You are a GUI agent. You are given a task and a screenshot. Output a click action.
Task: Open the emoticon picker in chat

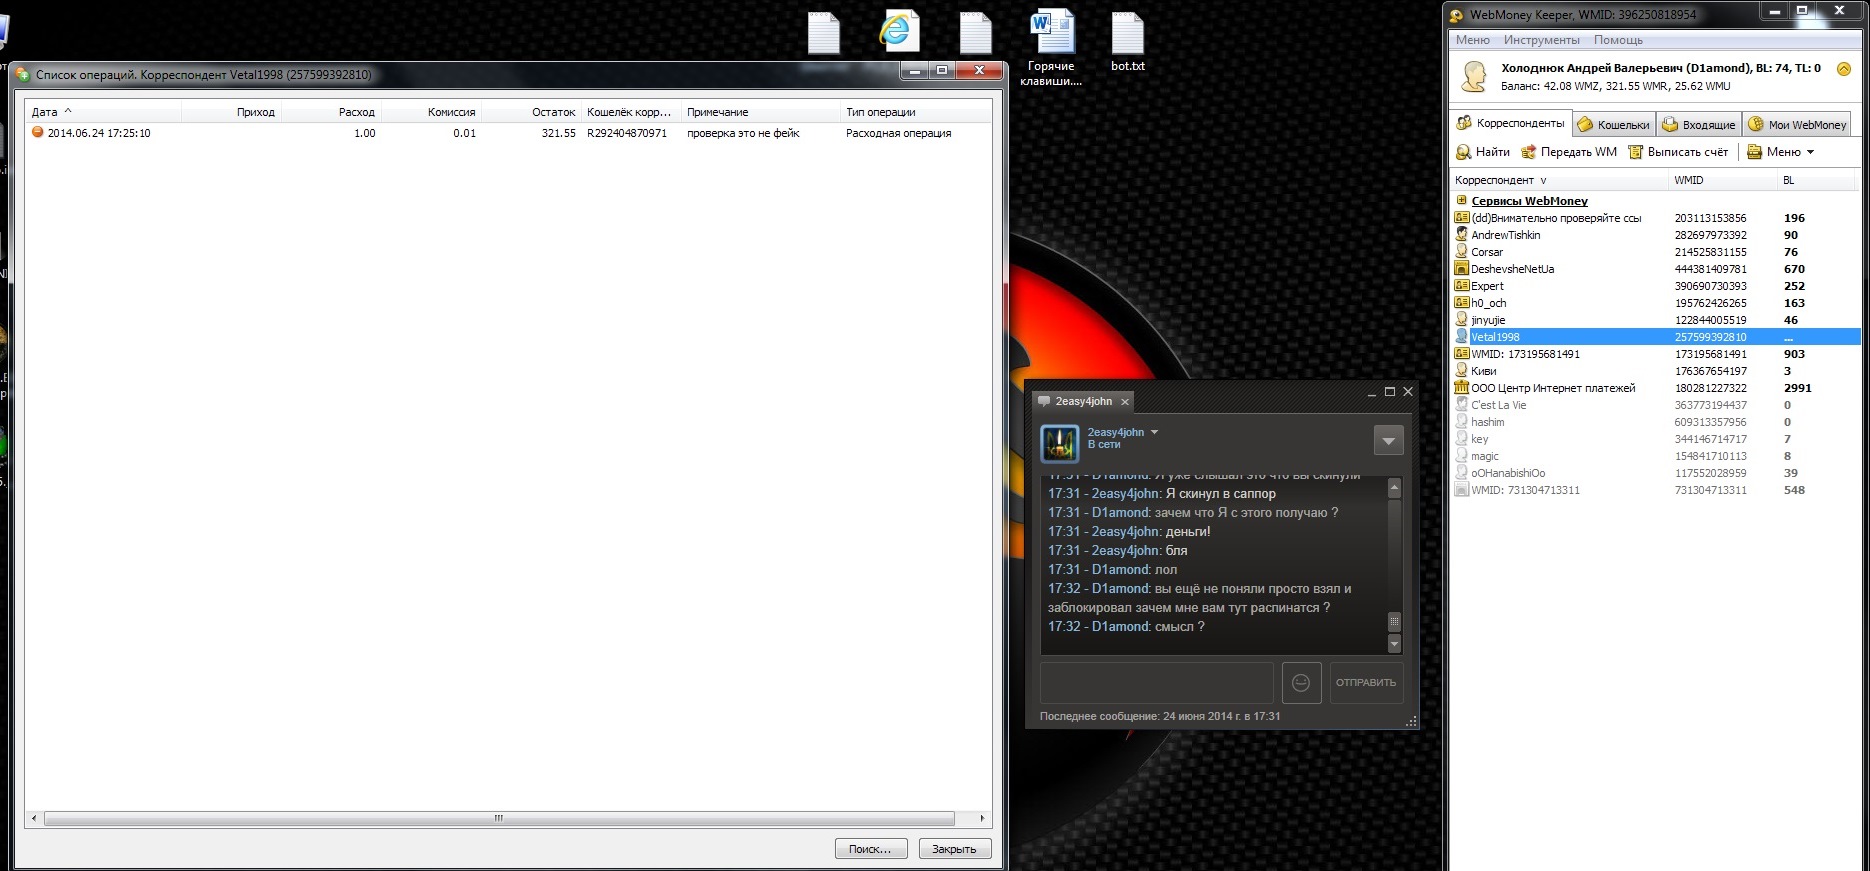tap(1301, 682)
